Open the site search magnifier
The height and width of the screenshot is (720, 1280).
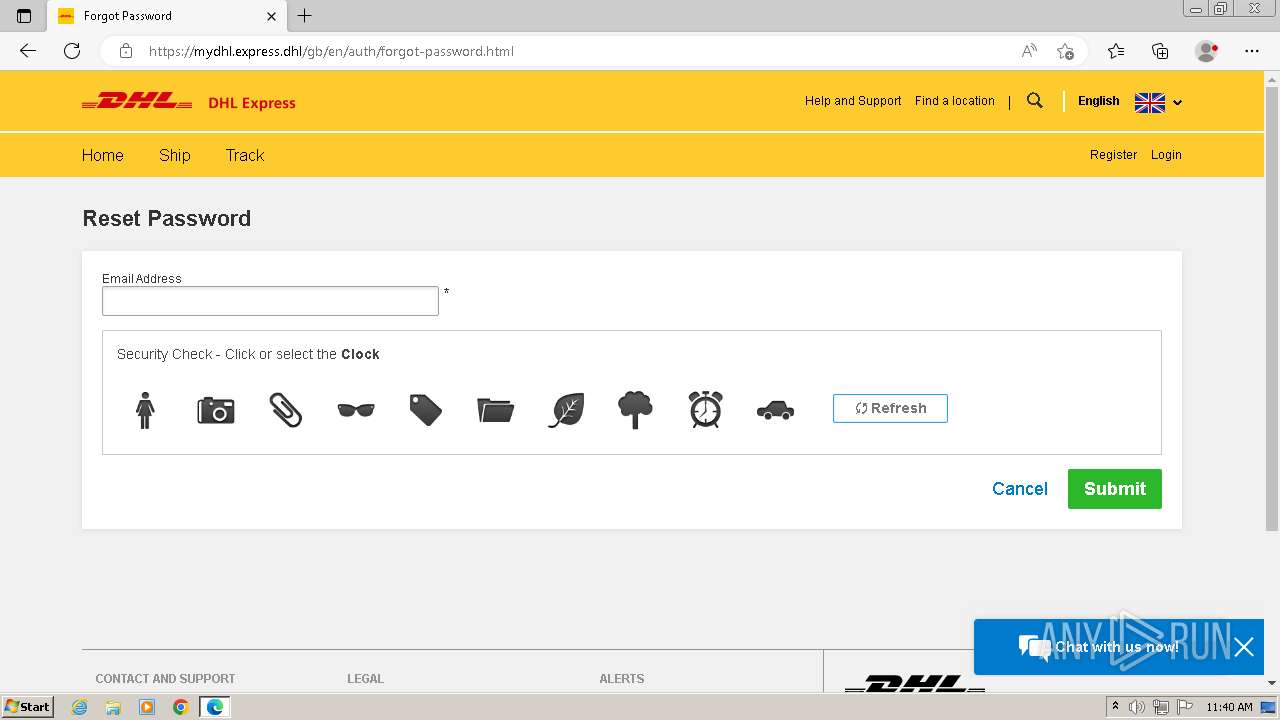click(x=1035, y=101)
